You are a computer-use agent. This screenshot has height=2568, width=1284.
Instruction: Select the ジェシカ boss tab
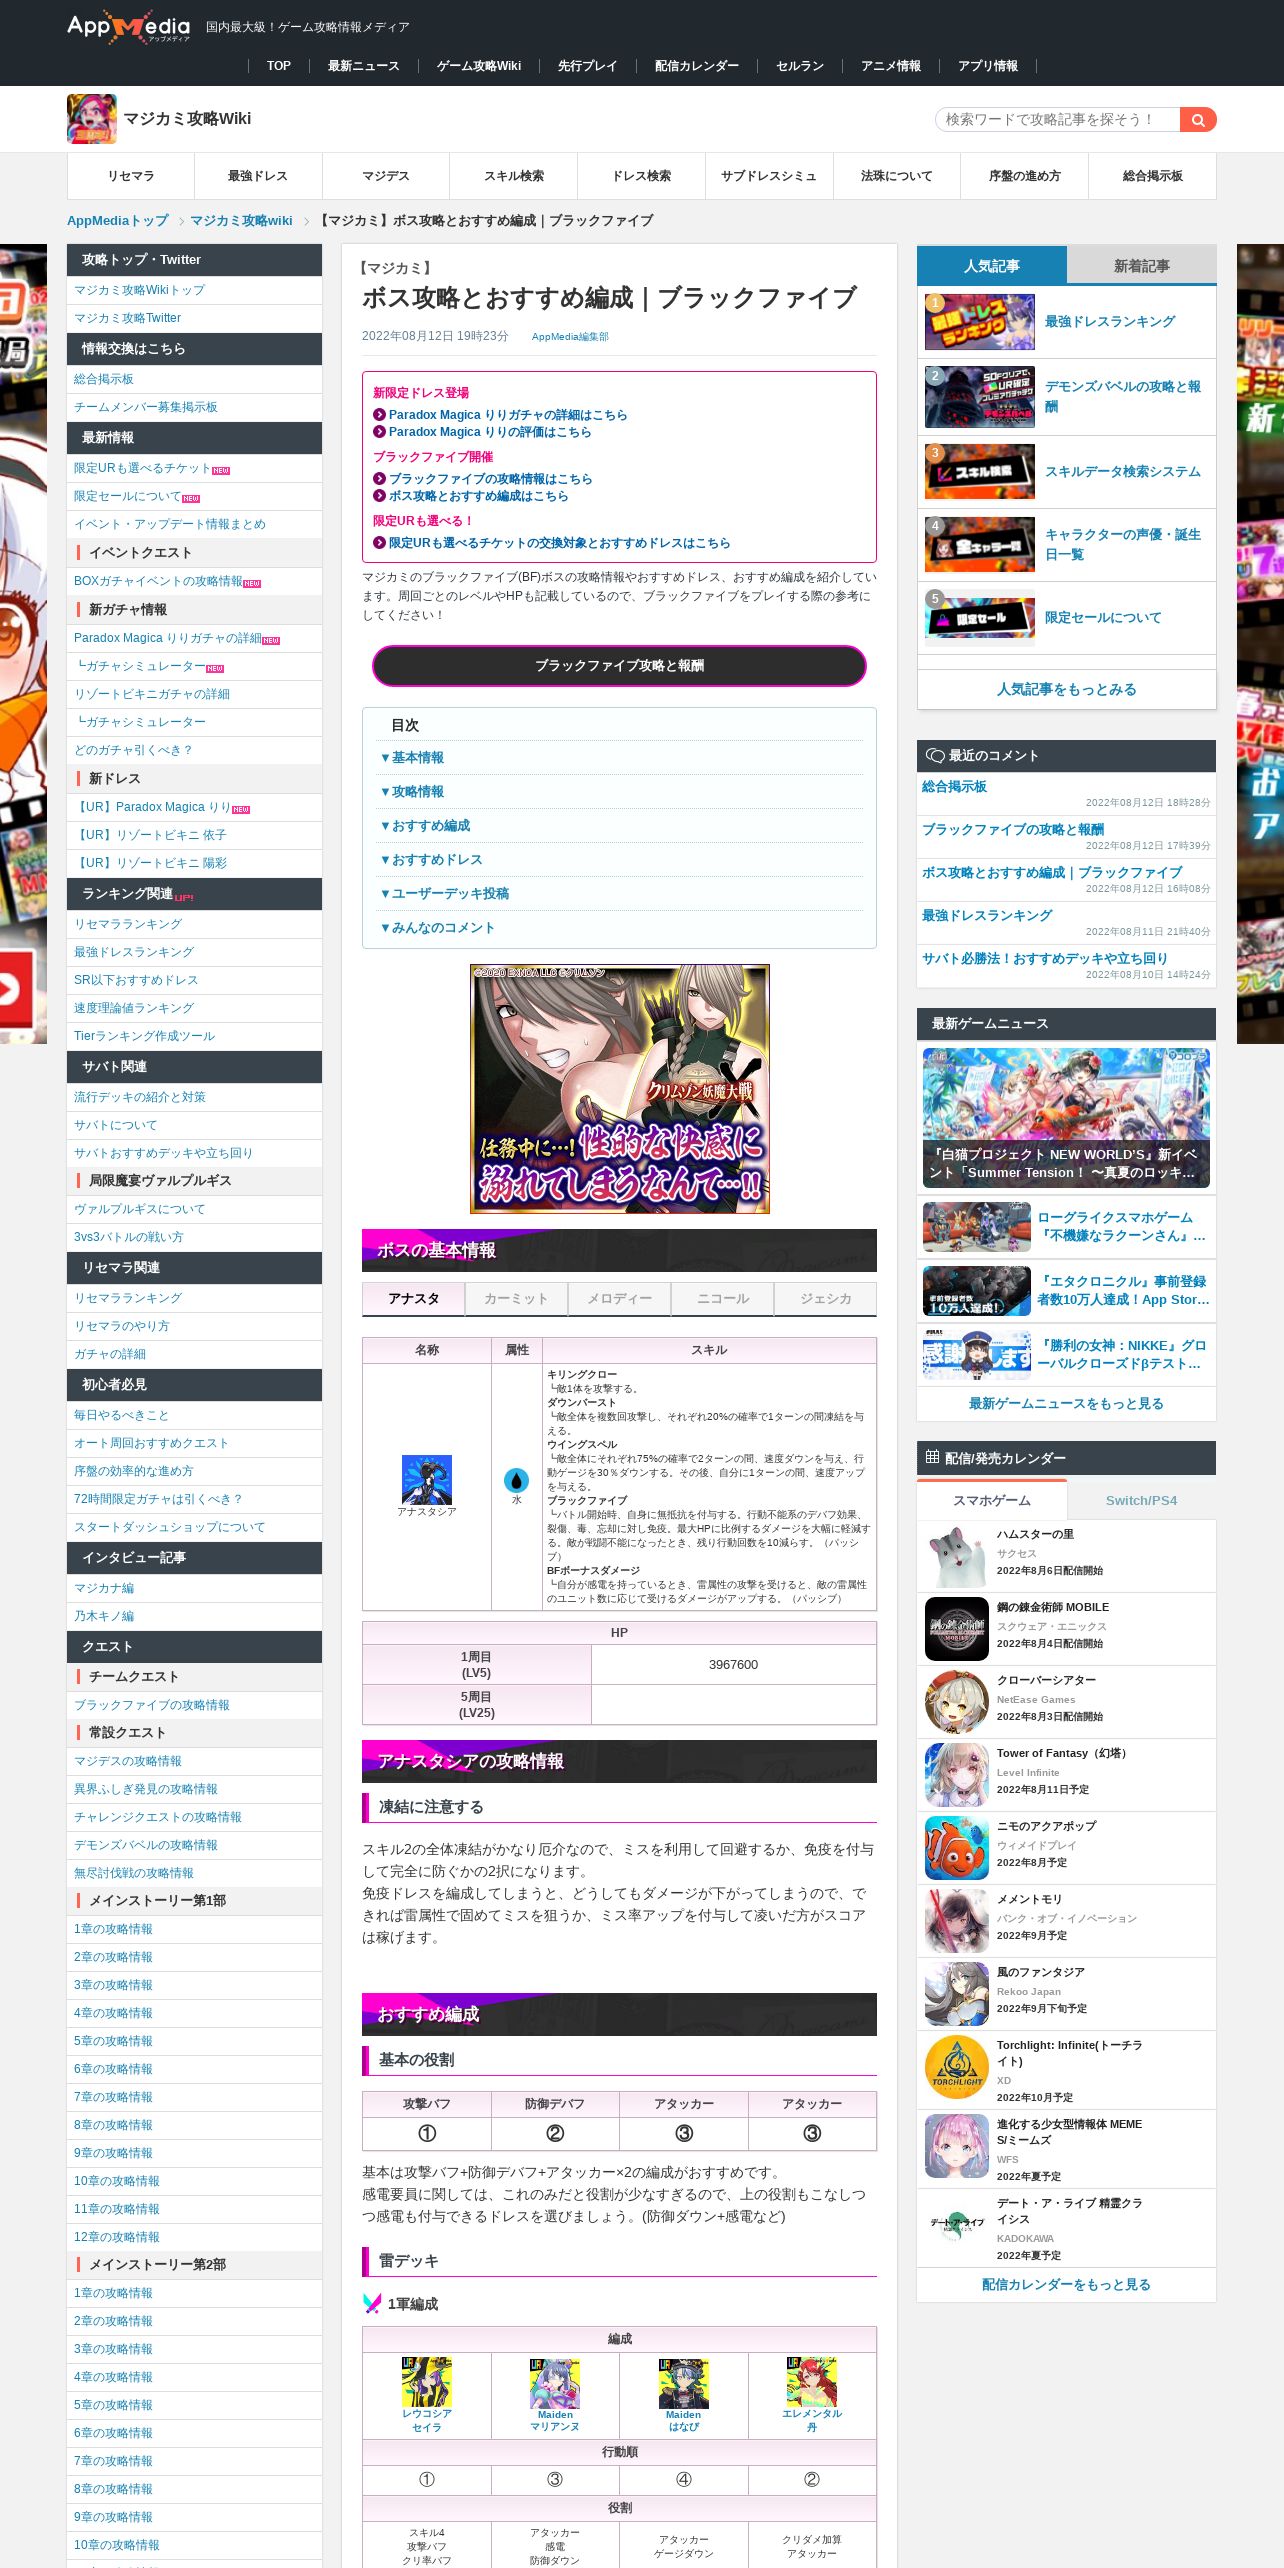click(826, 1299)
